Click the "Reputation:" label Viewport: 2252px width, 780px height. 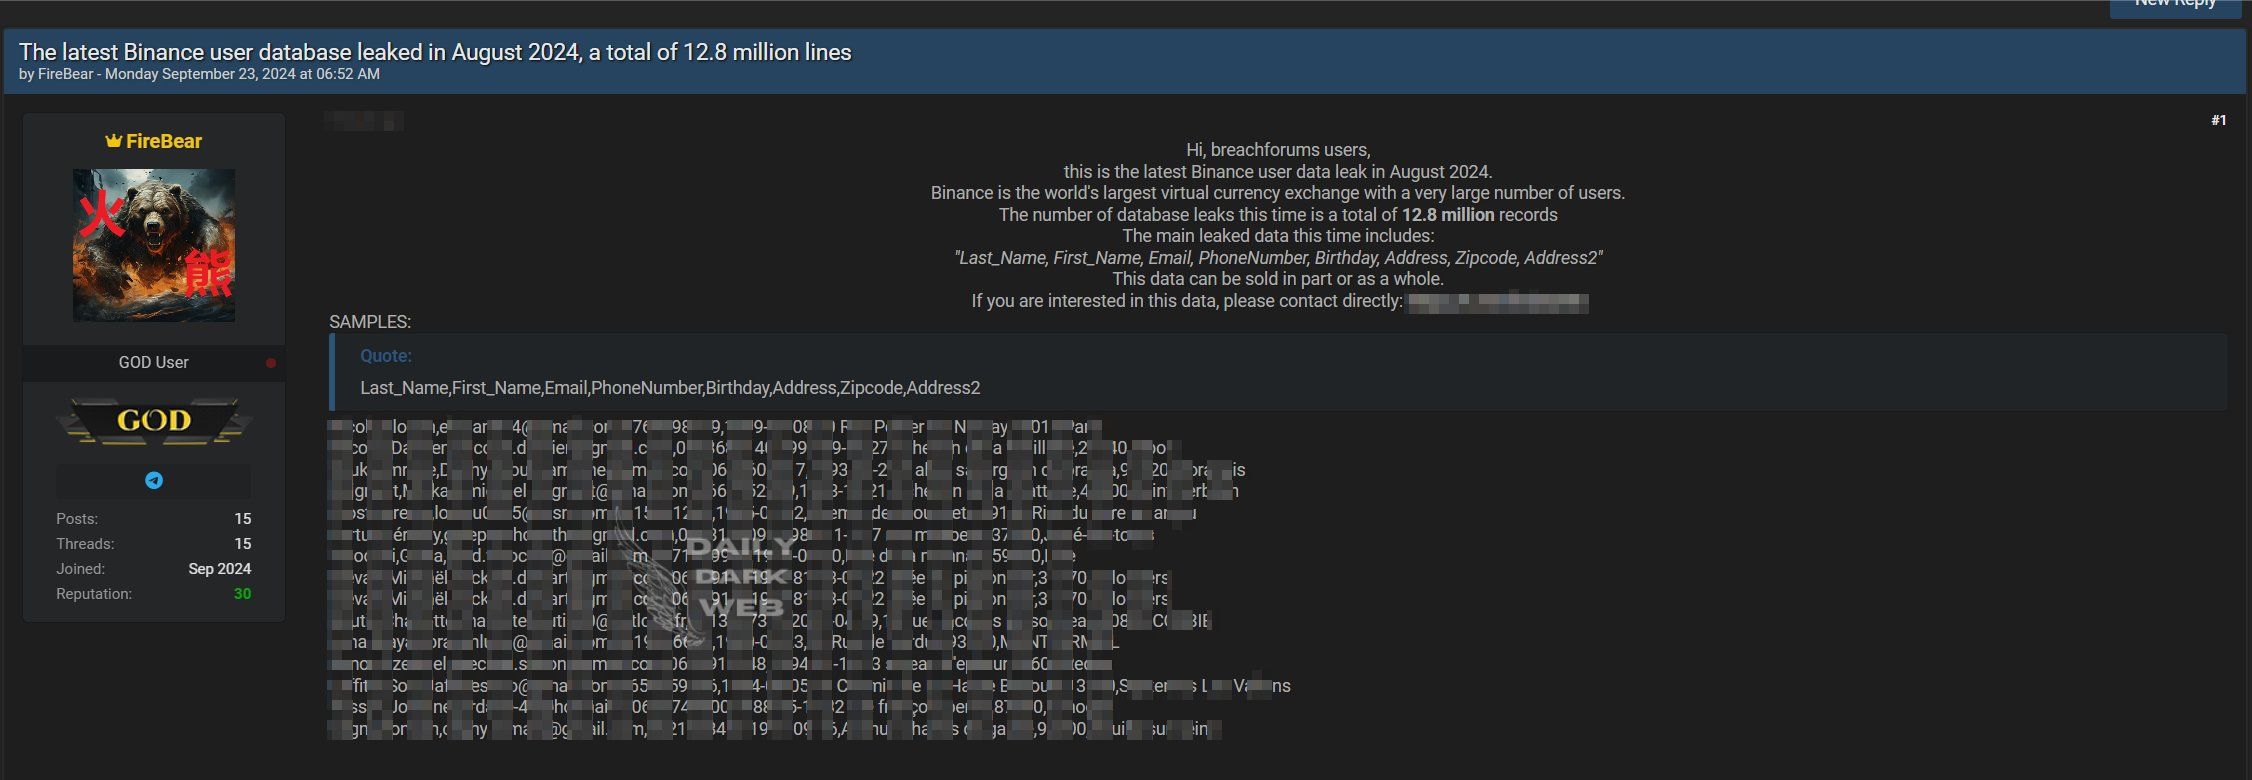94,594
